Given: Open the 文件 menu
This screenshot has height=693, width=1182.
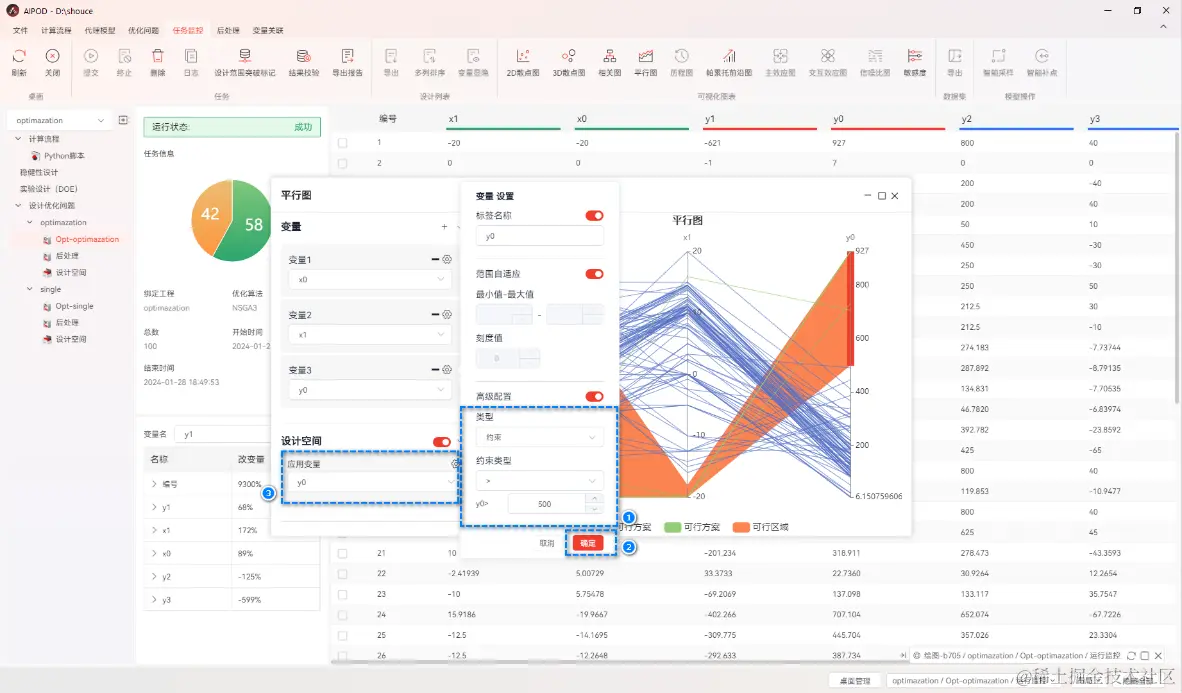Looking at the screenshot, I should coord(20,31).
